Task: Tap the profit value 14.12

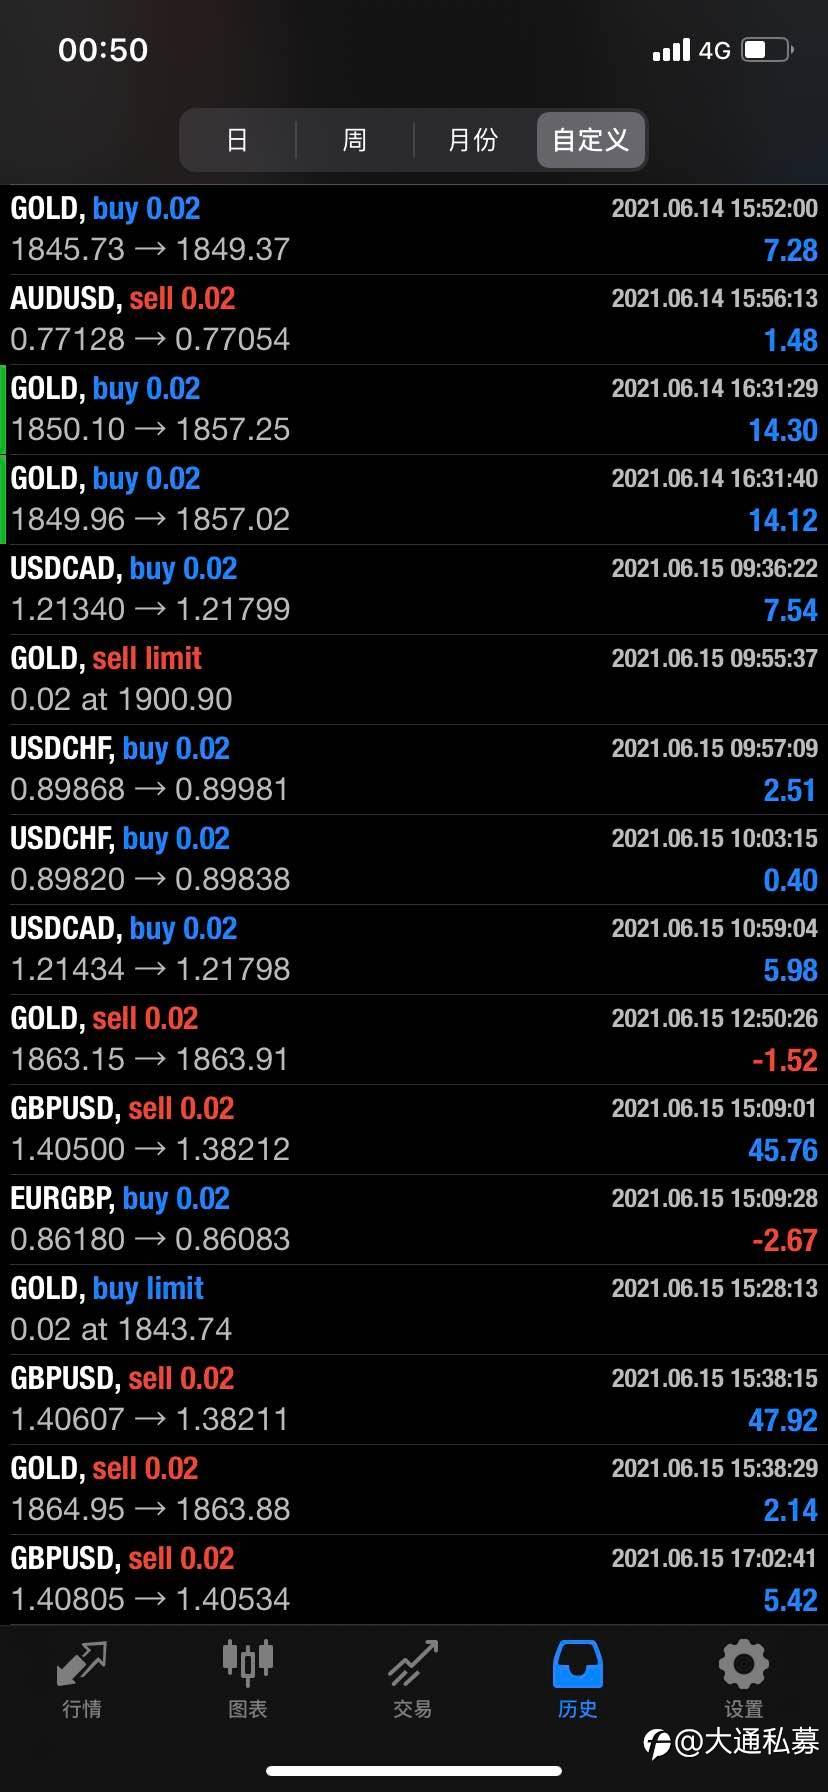Action: [783, 520]
